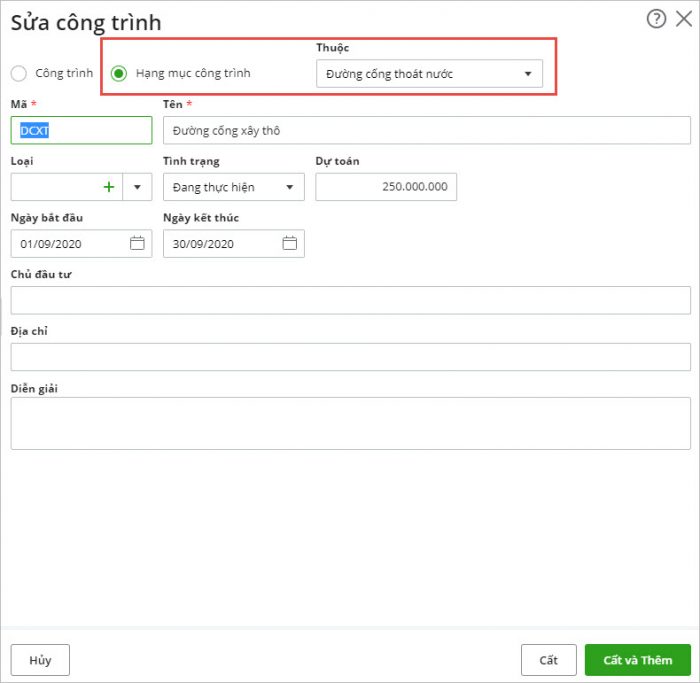700x683 pixels.
Task: Close the Sửa công trình dialog
Action: [684, 19]
